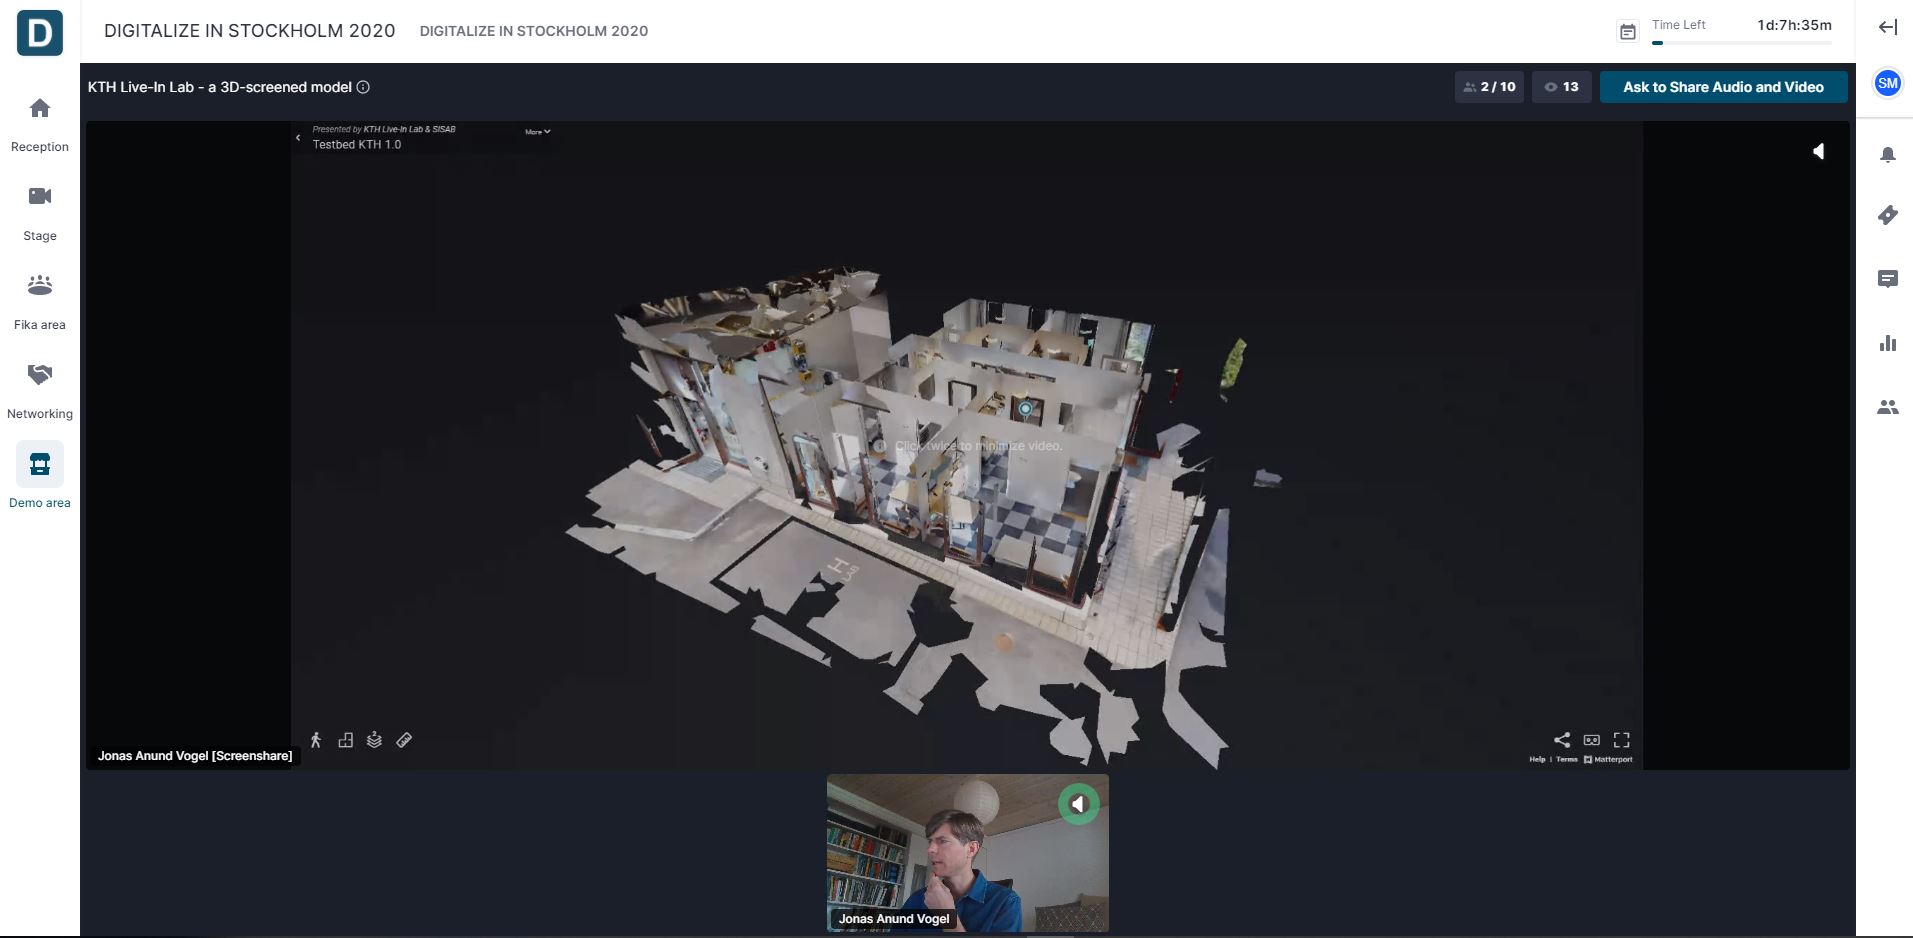Activate the measurement ruler tool

tap(404, 740)
